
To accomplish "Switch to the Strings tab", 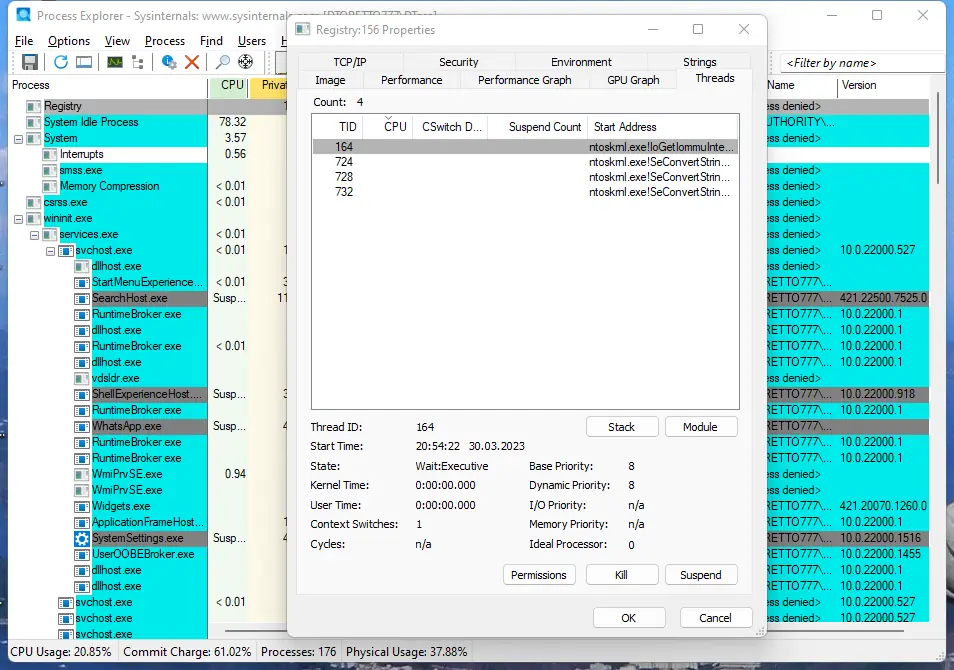I will pyautogui.click(x=699, y=62).
